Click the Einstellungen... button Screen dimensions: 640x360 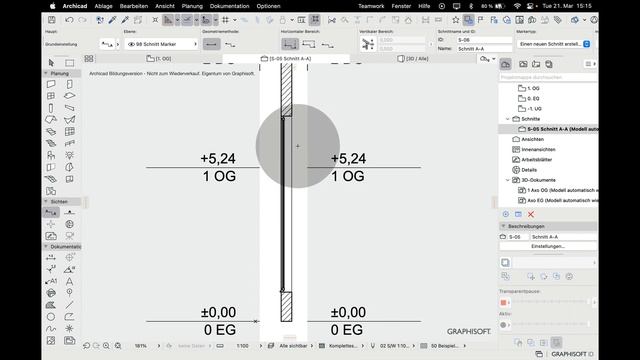547,247
